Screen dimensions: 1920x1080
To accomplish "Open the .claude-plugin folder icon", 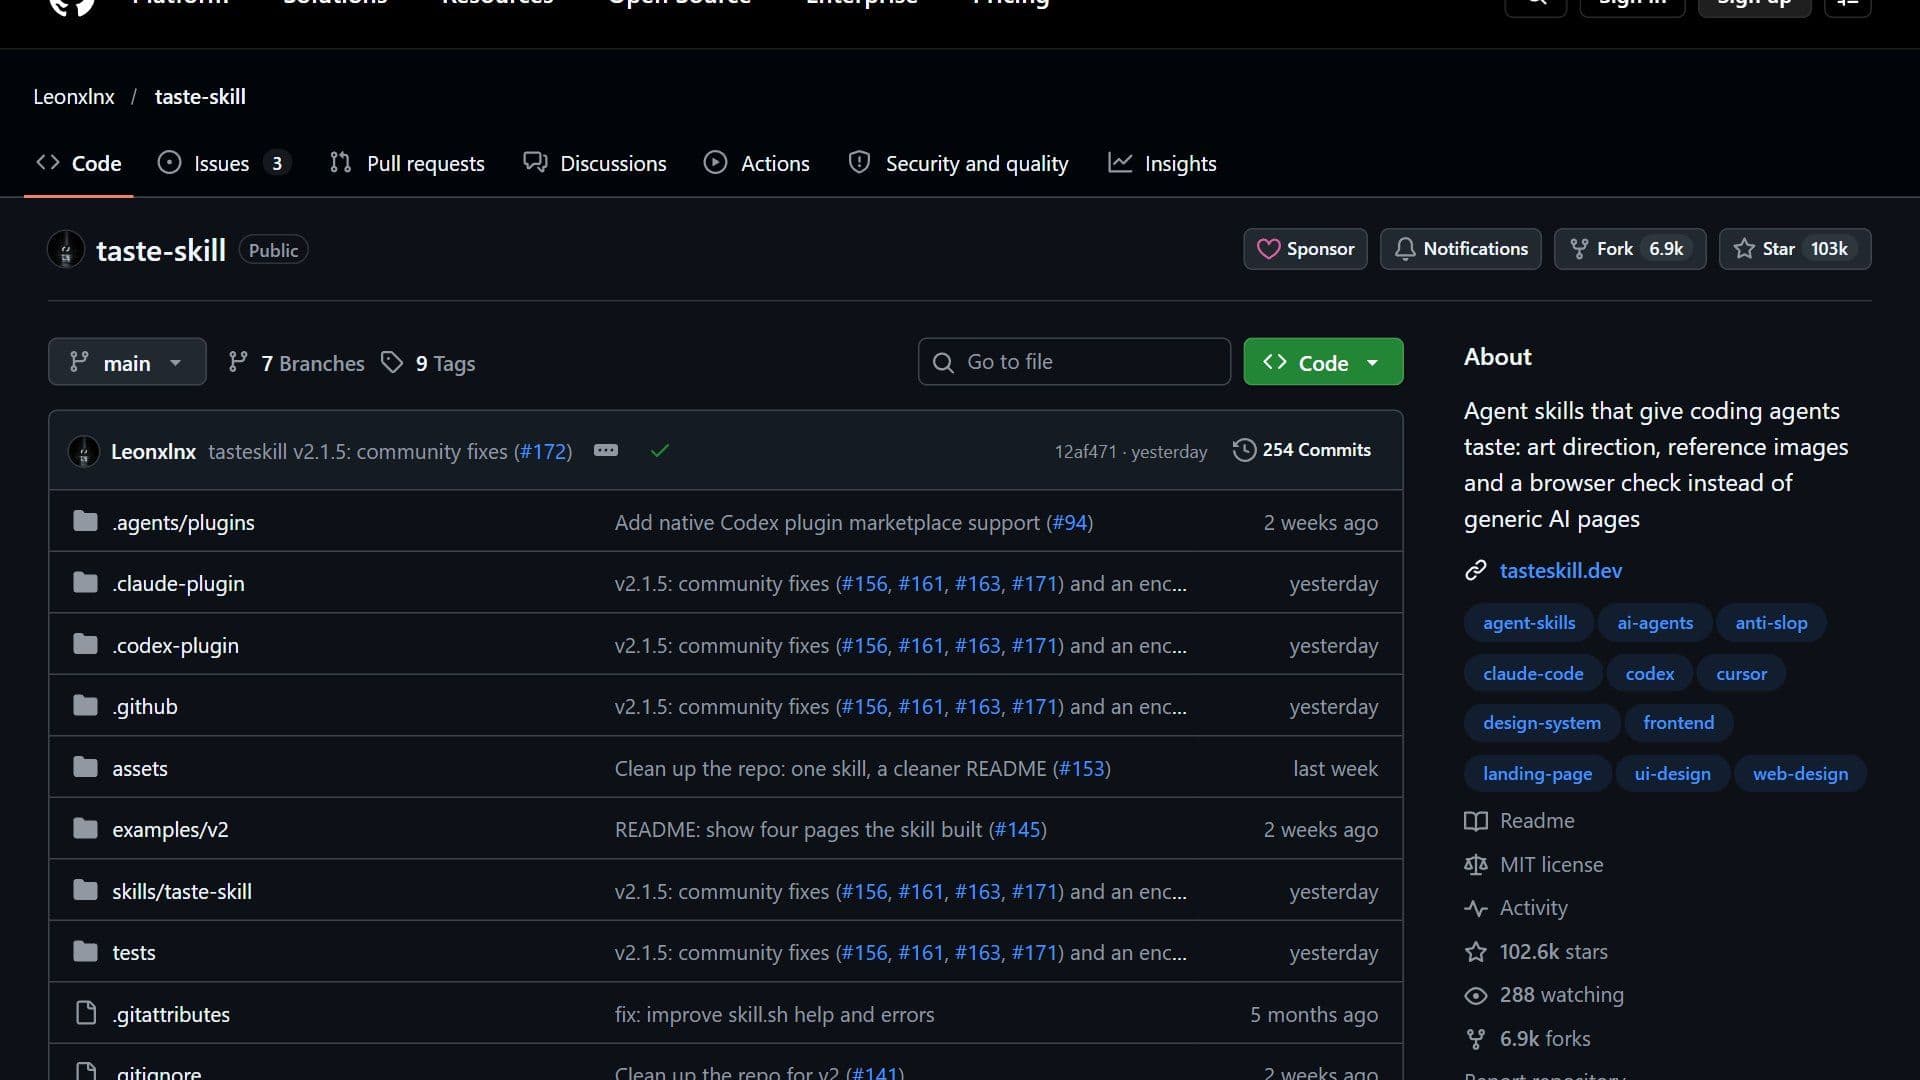I will 86,583.
